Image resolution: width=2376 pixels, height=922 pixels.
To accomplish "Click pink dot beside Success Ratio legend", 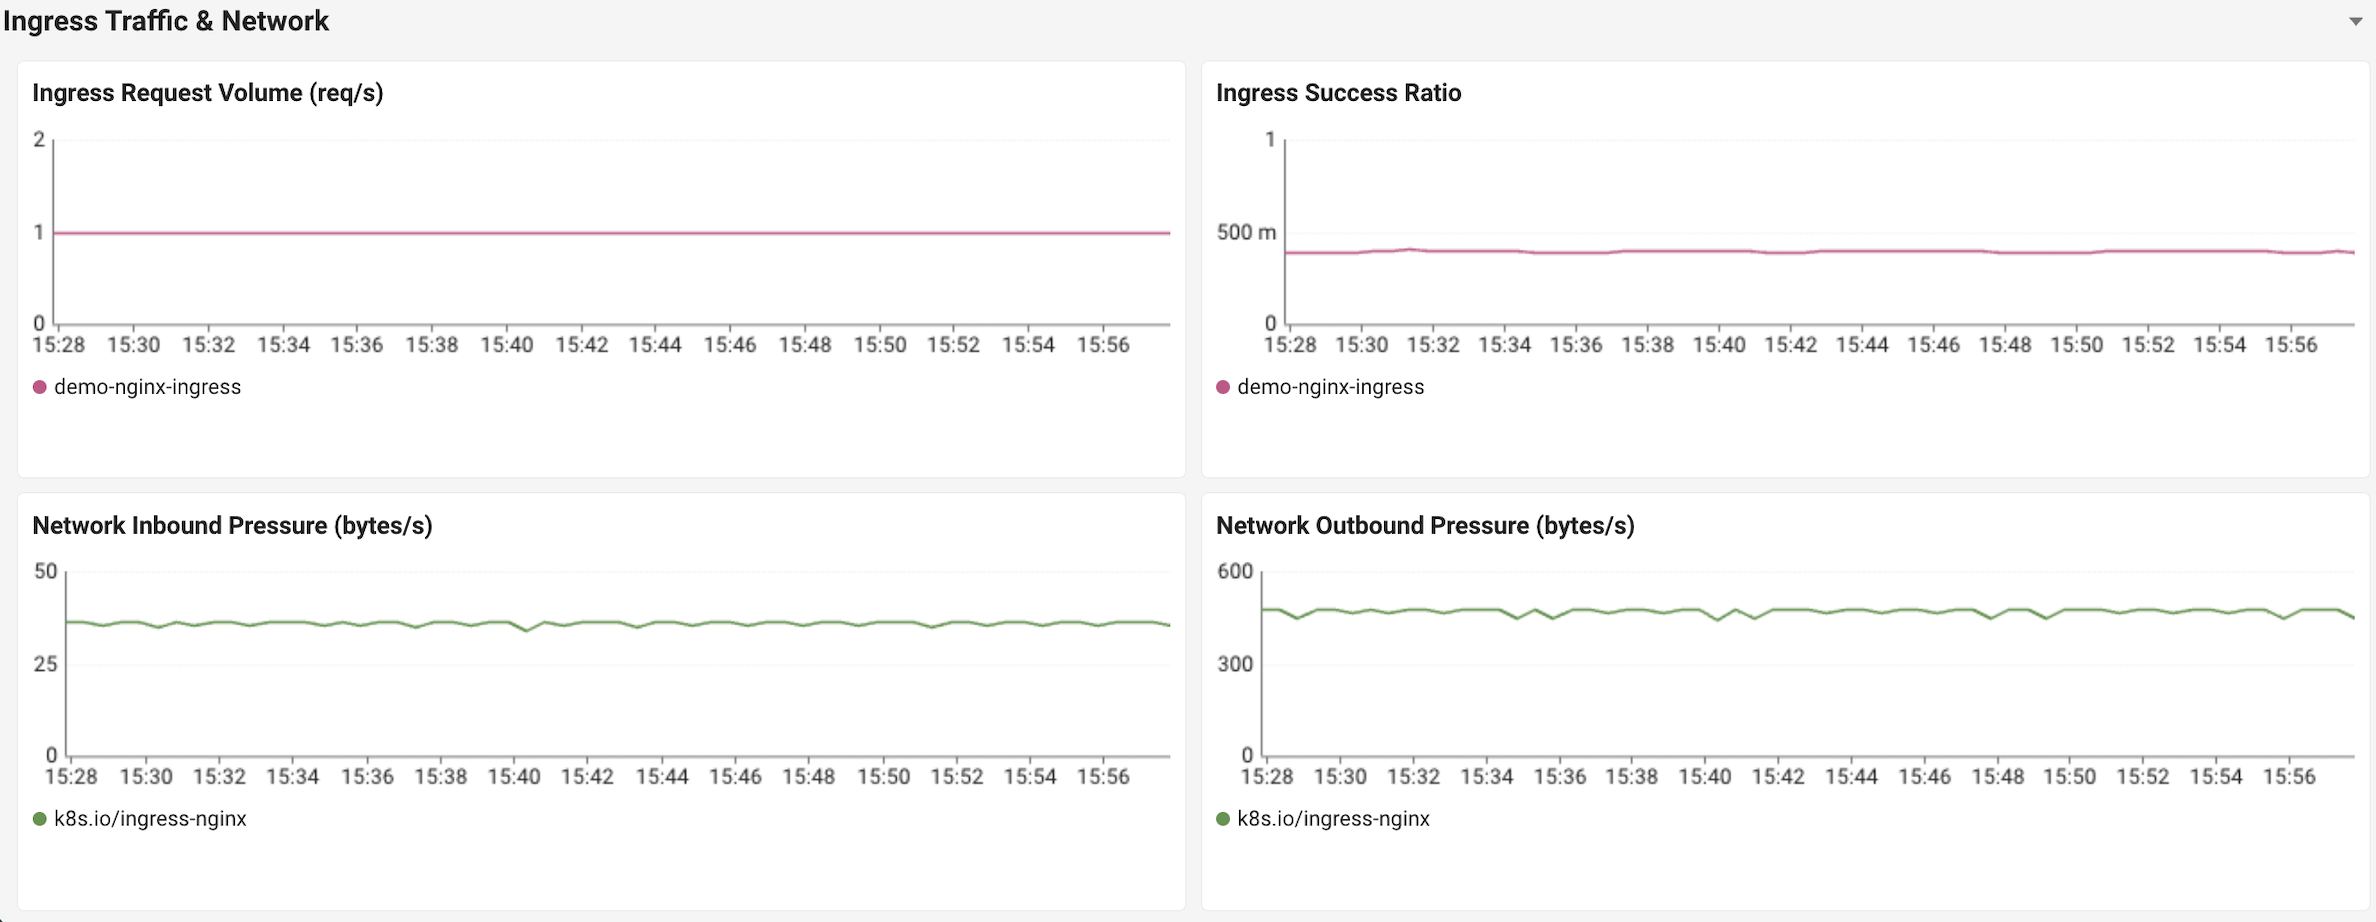I will [x=1223, y=387].
